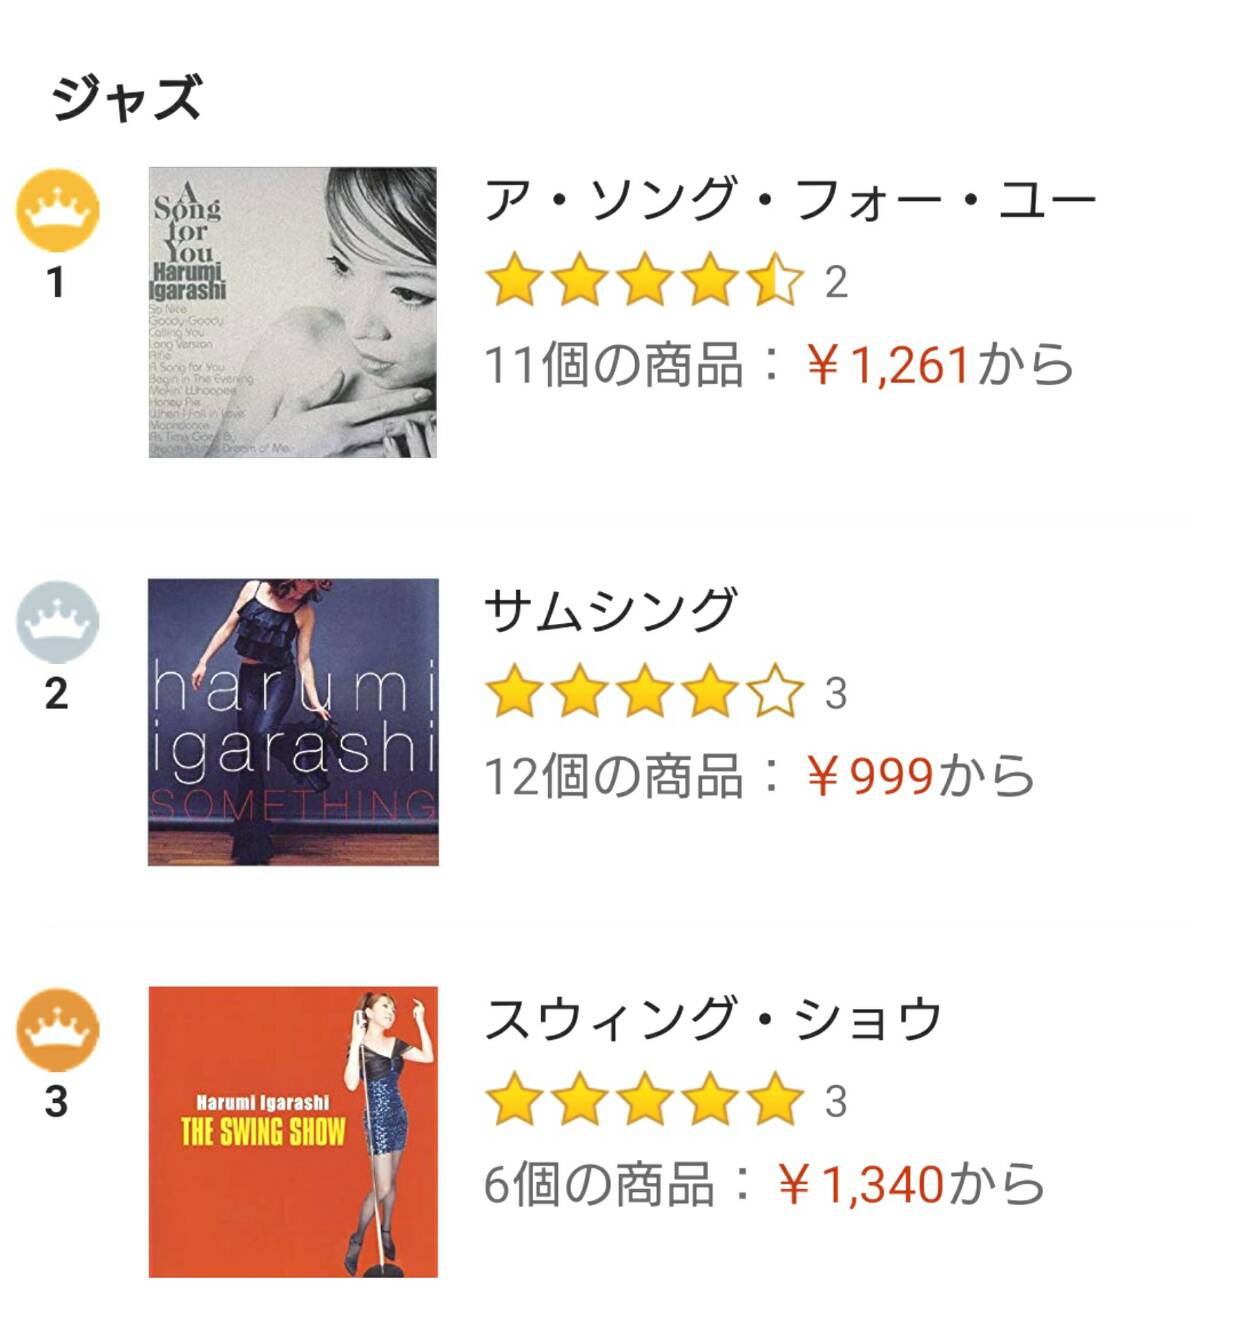Open スウィング・ショウ title link
The image size is (1235, 1325).
[713, 1019]
